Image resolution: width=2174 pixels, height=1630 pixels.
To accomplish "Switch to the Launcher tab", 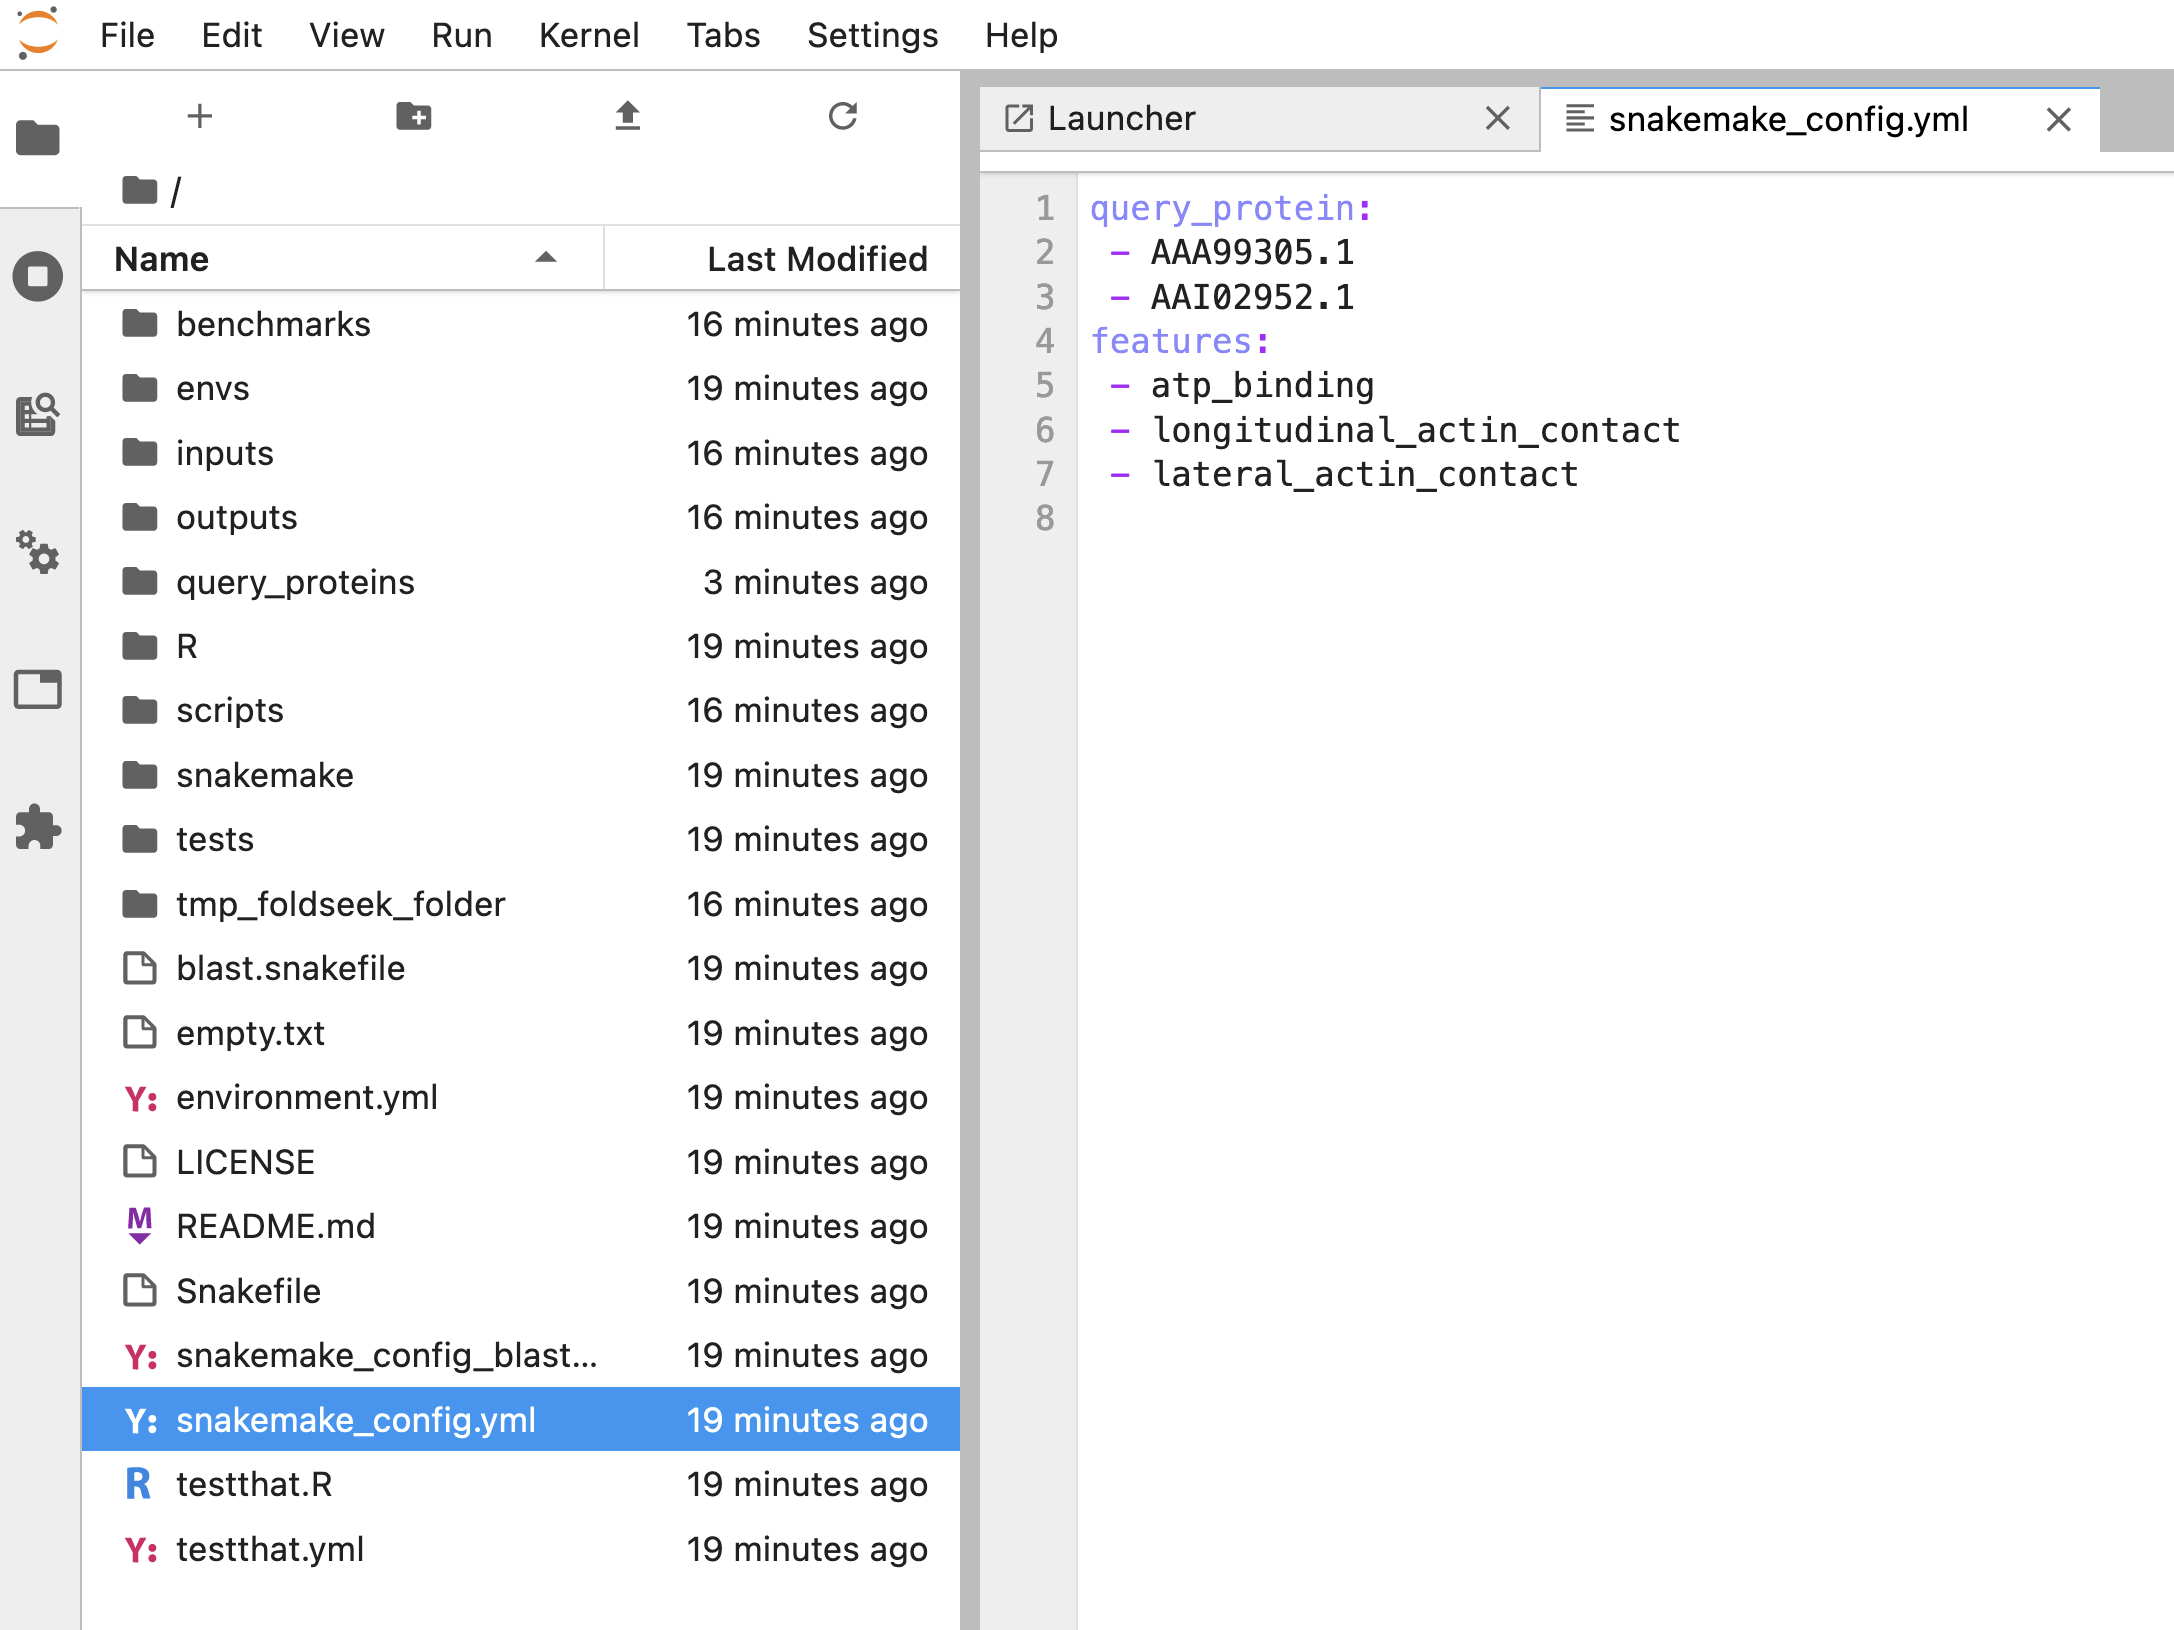I will pos(1120,119).
